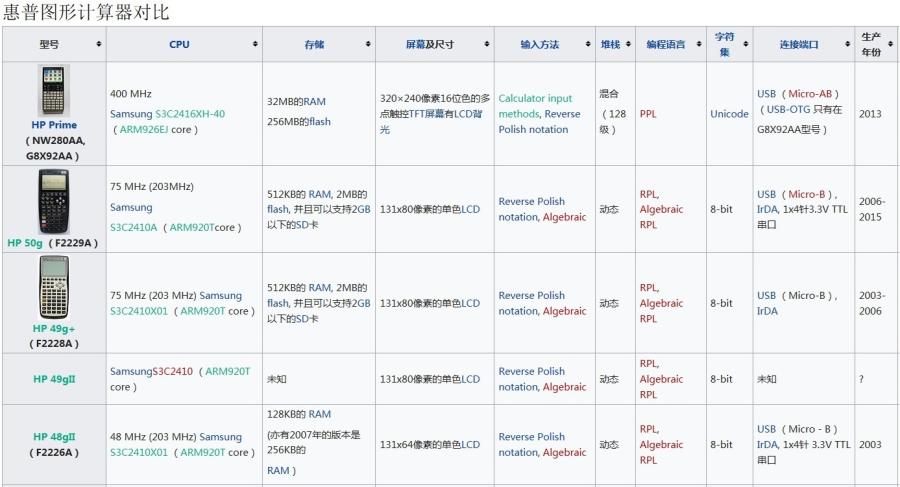Viewport: 900px width, 487px height.
Task: Sort table by CPU column arrows
Action: (255, 44)
